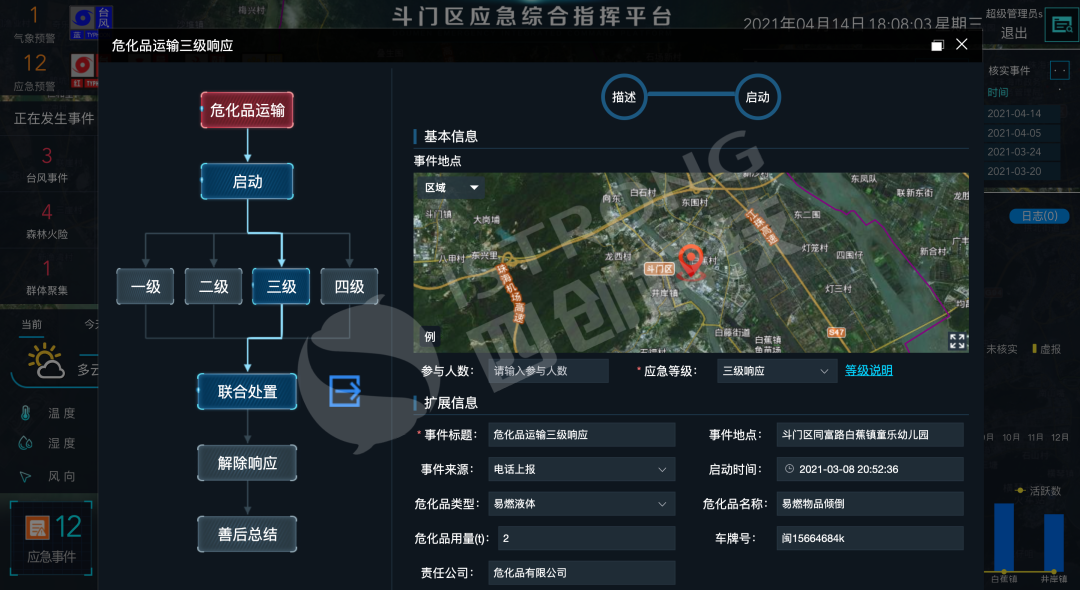Click the calendar icon in 启动时间 field

pos(789,469)
